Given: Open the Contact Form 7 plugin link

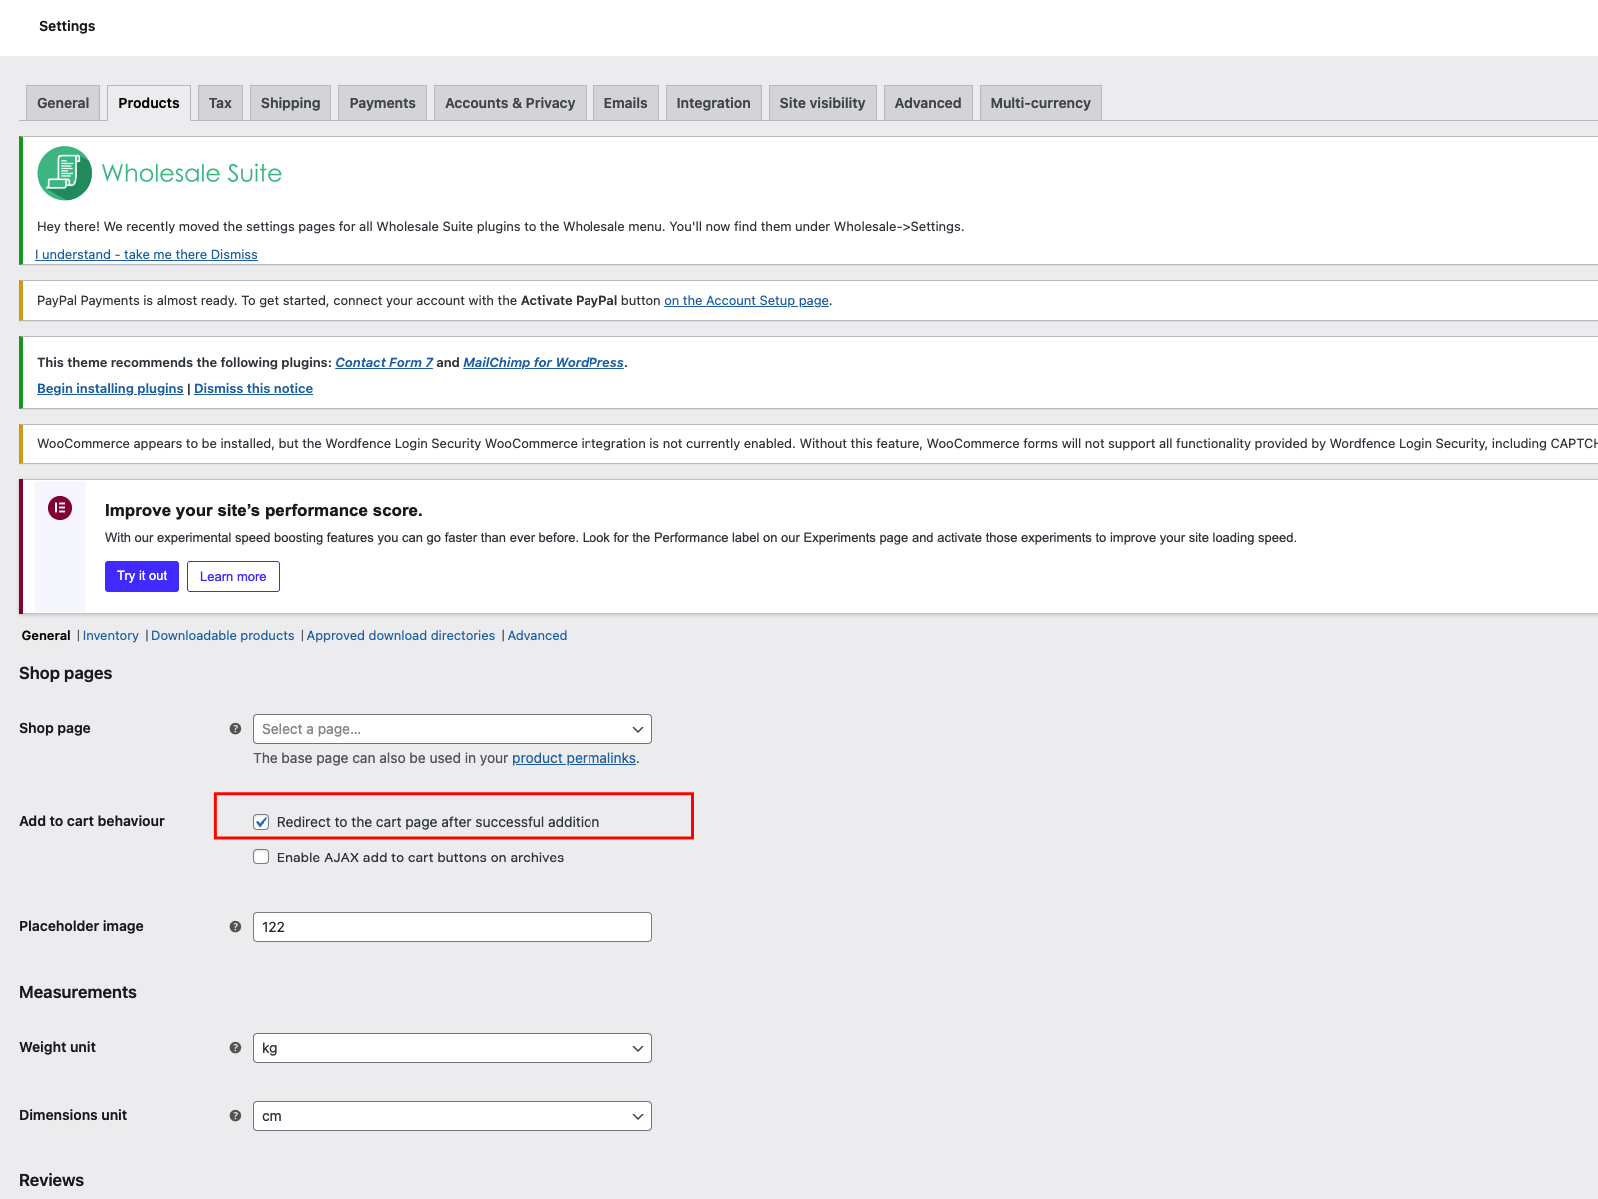Looking at the screenshot, I should [x=384, y=363].
